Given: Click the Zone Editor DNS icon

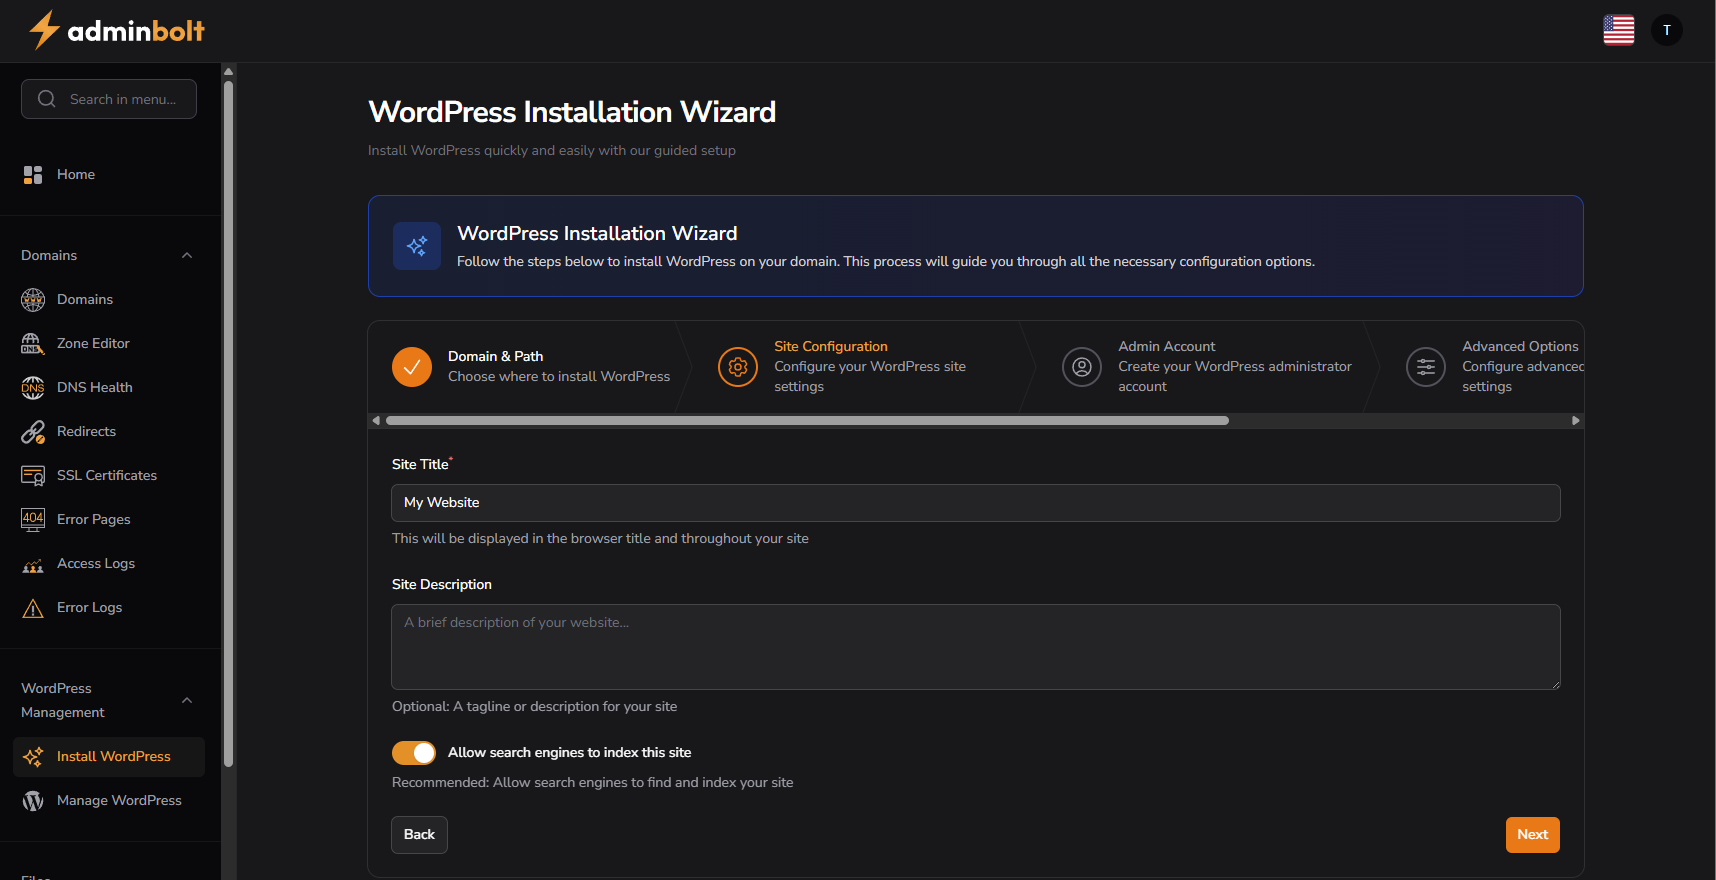Looking at the screenshot, I should (33, 344).
